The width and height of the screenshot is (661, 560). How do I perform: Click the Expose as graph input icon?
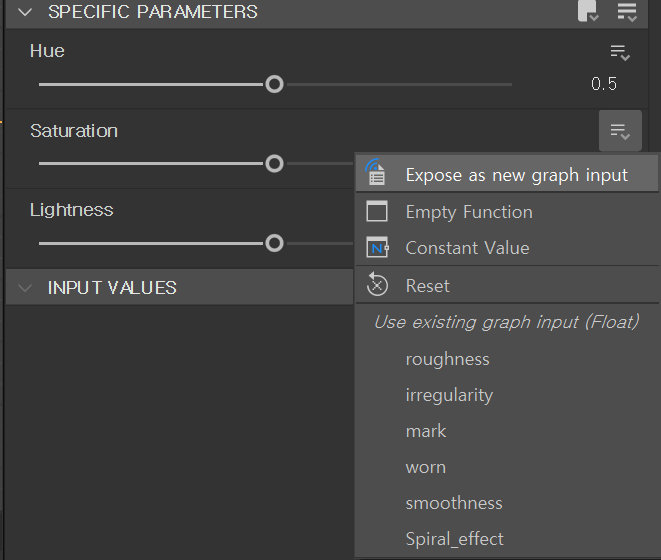(x=376, y=172)
